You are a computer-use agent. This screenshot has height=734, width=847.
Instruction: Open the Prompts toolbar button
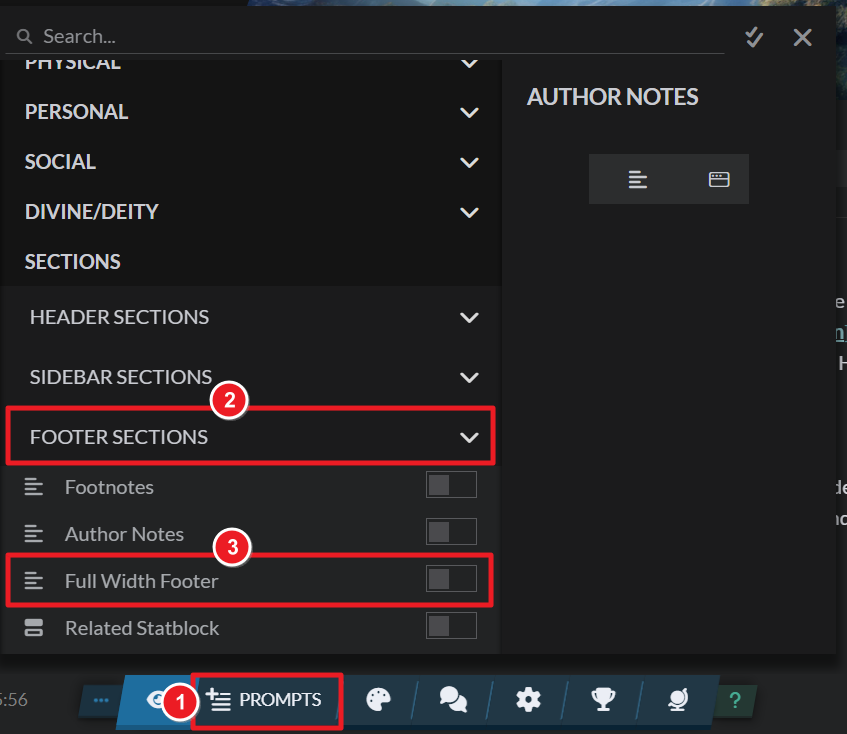click(266, 701)
